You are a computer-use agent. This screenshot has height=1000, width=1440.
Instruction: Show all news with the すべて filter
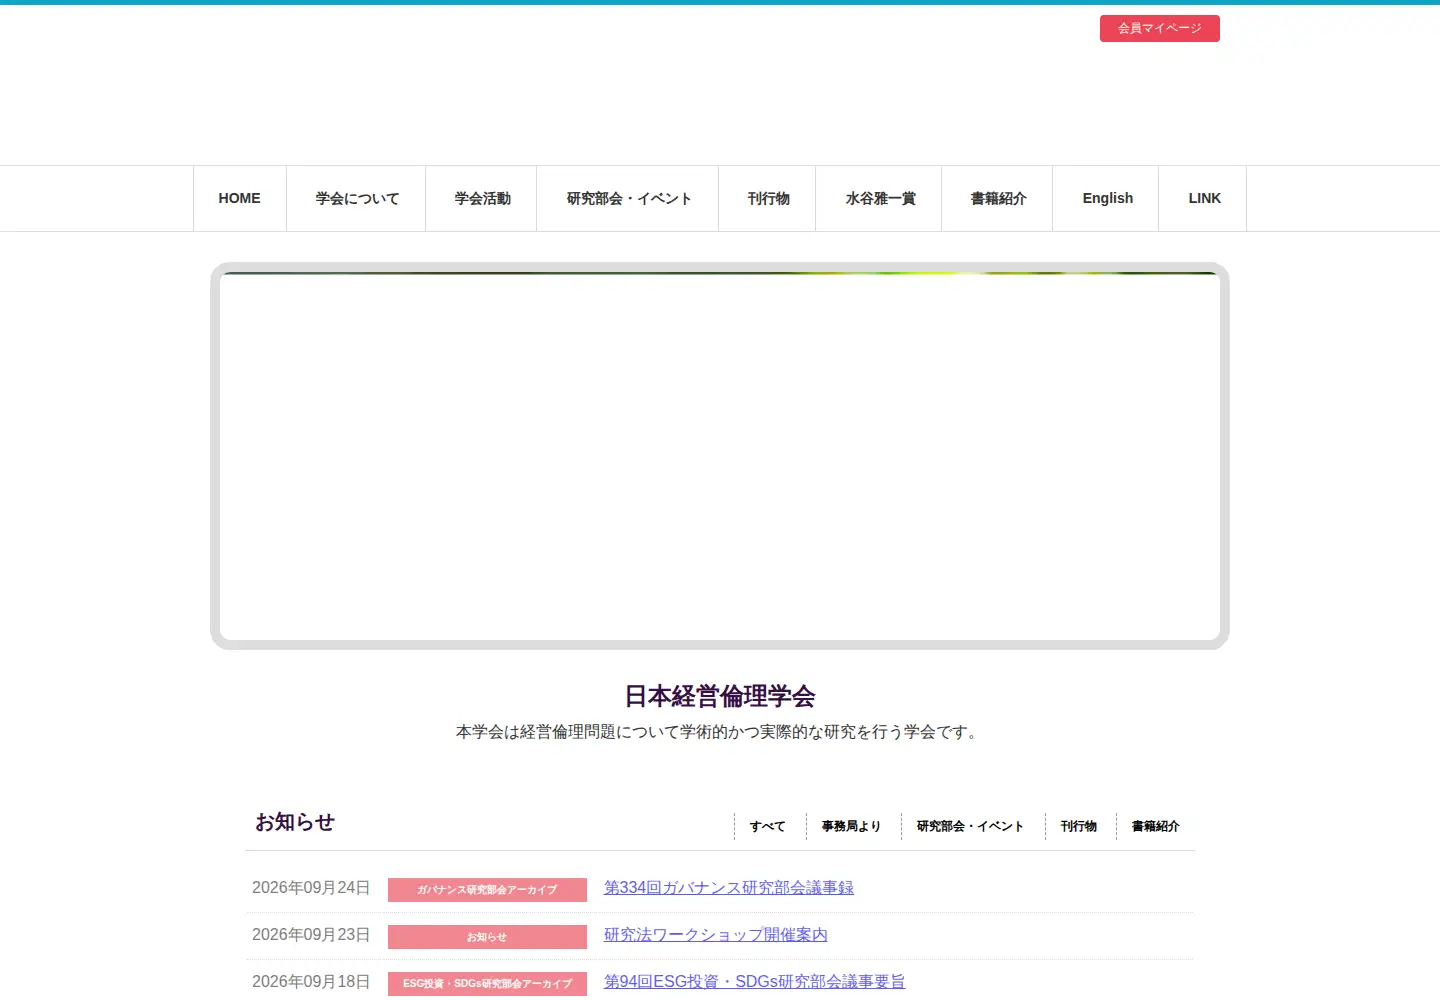(x=767, y=826)
